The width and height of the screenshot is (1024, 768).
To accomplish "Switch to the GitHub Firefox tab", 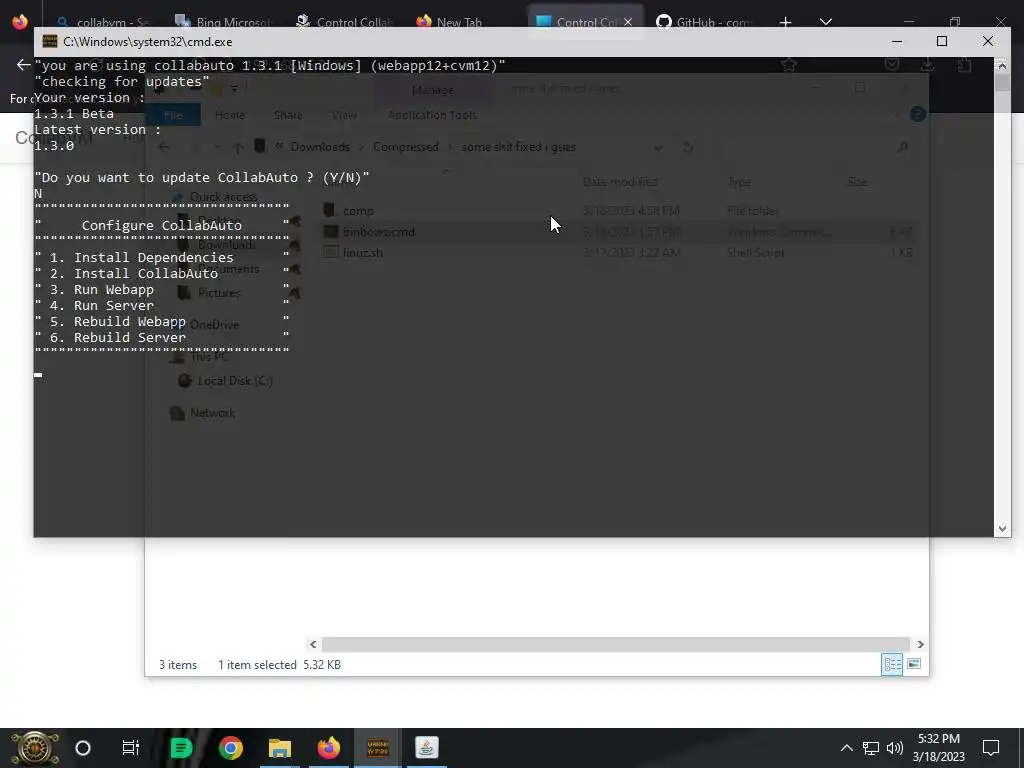I will [x=705, y=22].
